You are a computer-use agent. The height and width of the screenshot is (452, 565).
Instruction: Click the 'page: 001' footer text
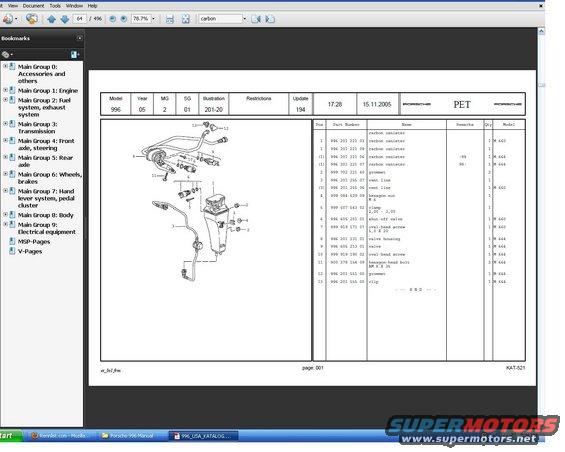pyautogui.click(x=313, y=368)
